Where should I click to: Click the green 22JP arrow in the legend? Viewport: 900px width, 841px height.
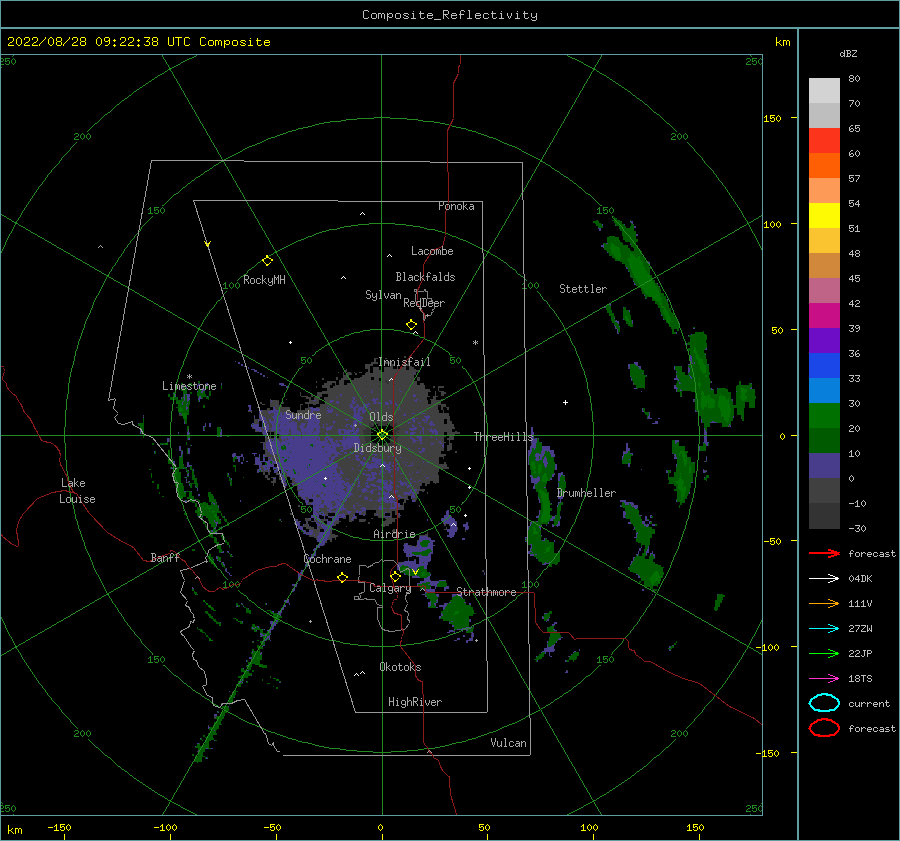click(824, 653)
